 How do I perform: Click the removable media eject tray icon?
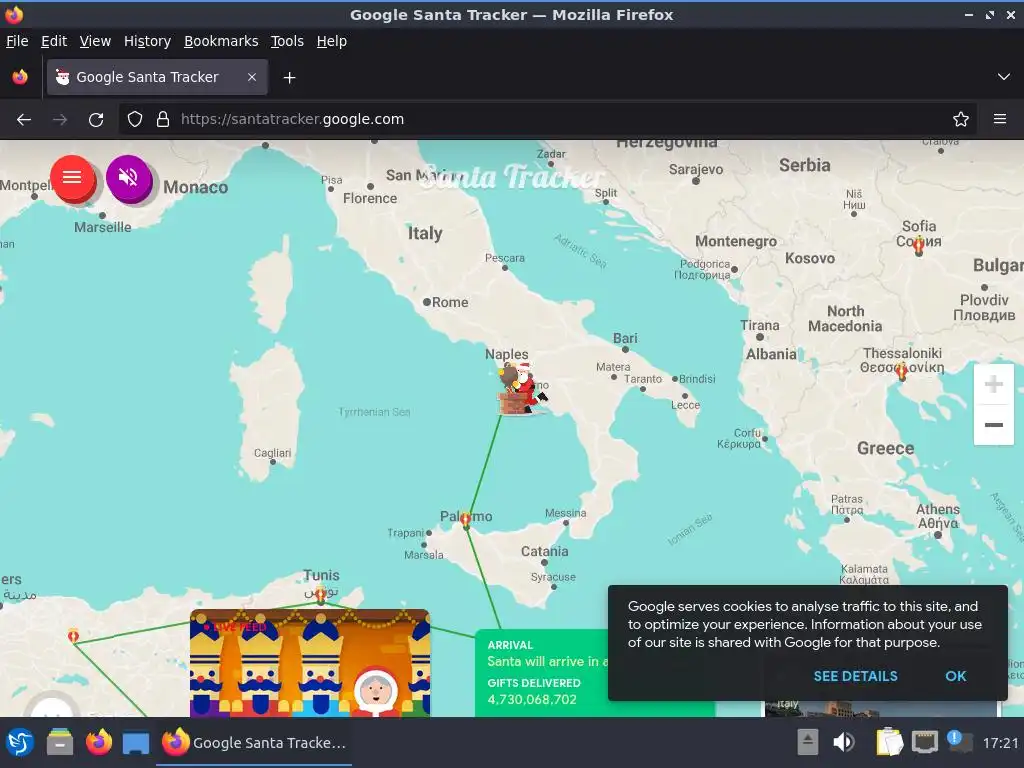click(x=808, y=743)
